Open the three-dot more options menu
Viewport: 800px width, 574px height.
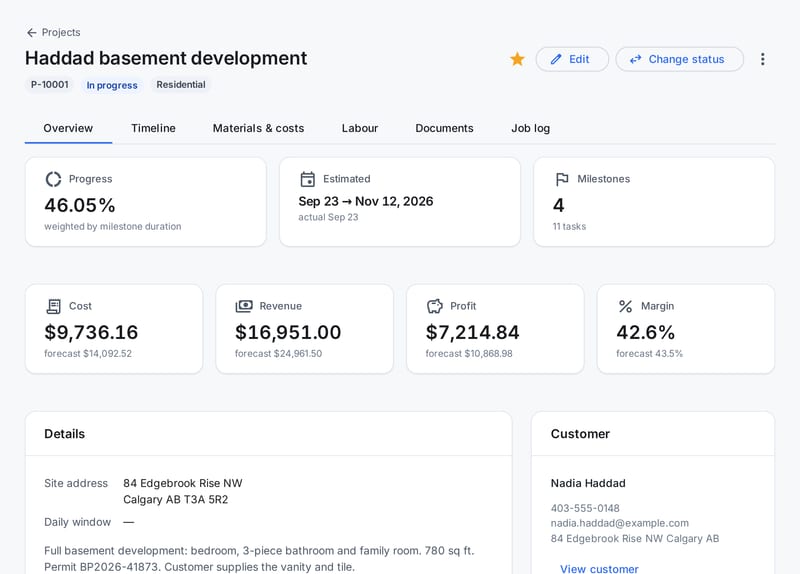tap(762, 59)
